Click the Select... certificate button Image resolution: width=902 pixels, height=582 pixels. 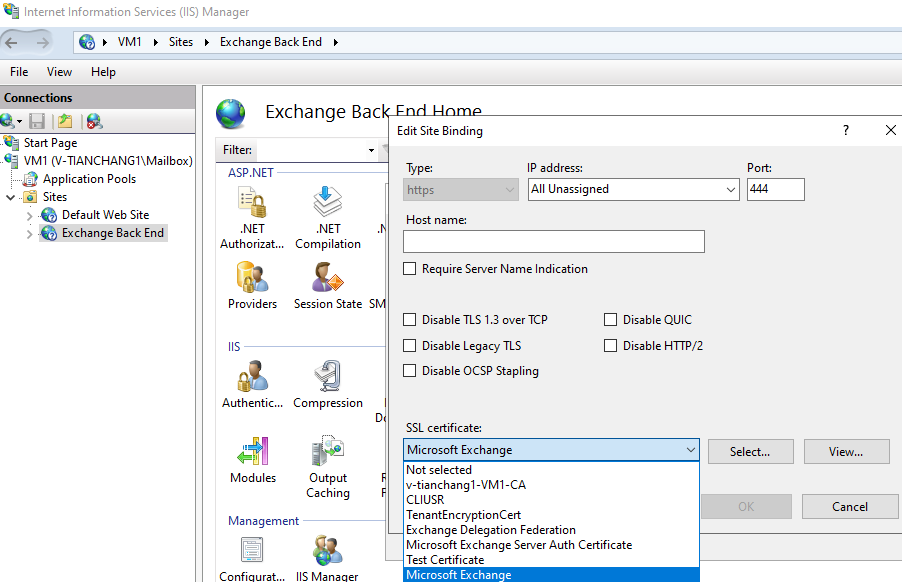pyautogui.click(x=750, y=452)
